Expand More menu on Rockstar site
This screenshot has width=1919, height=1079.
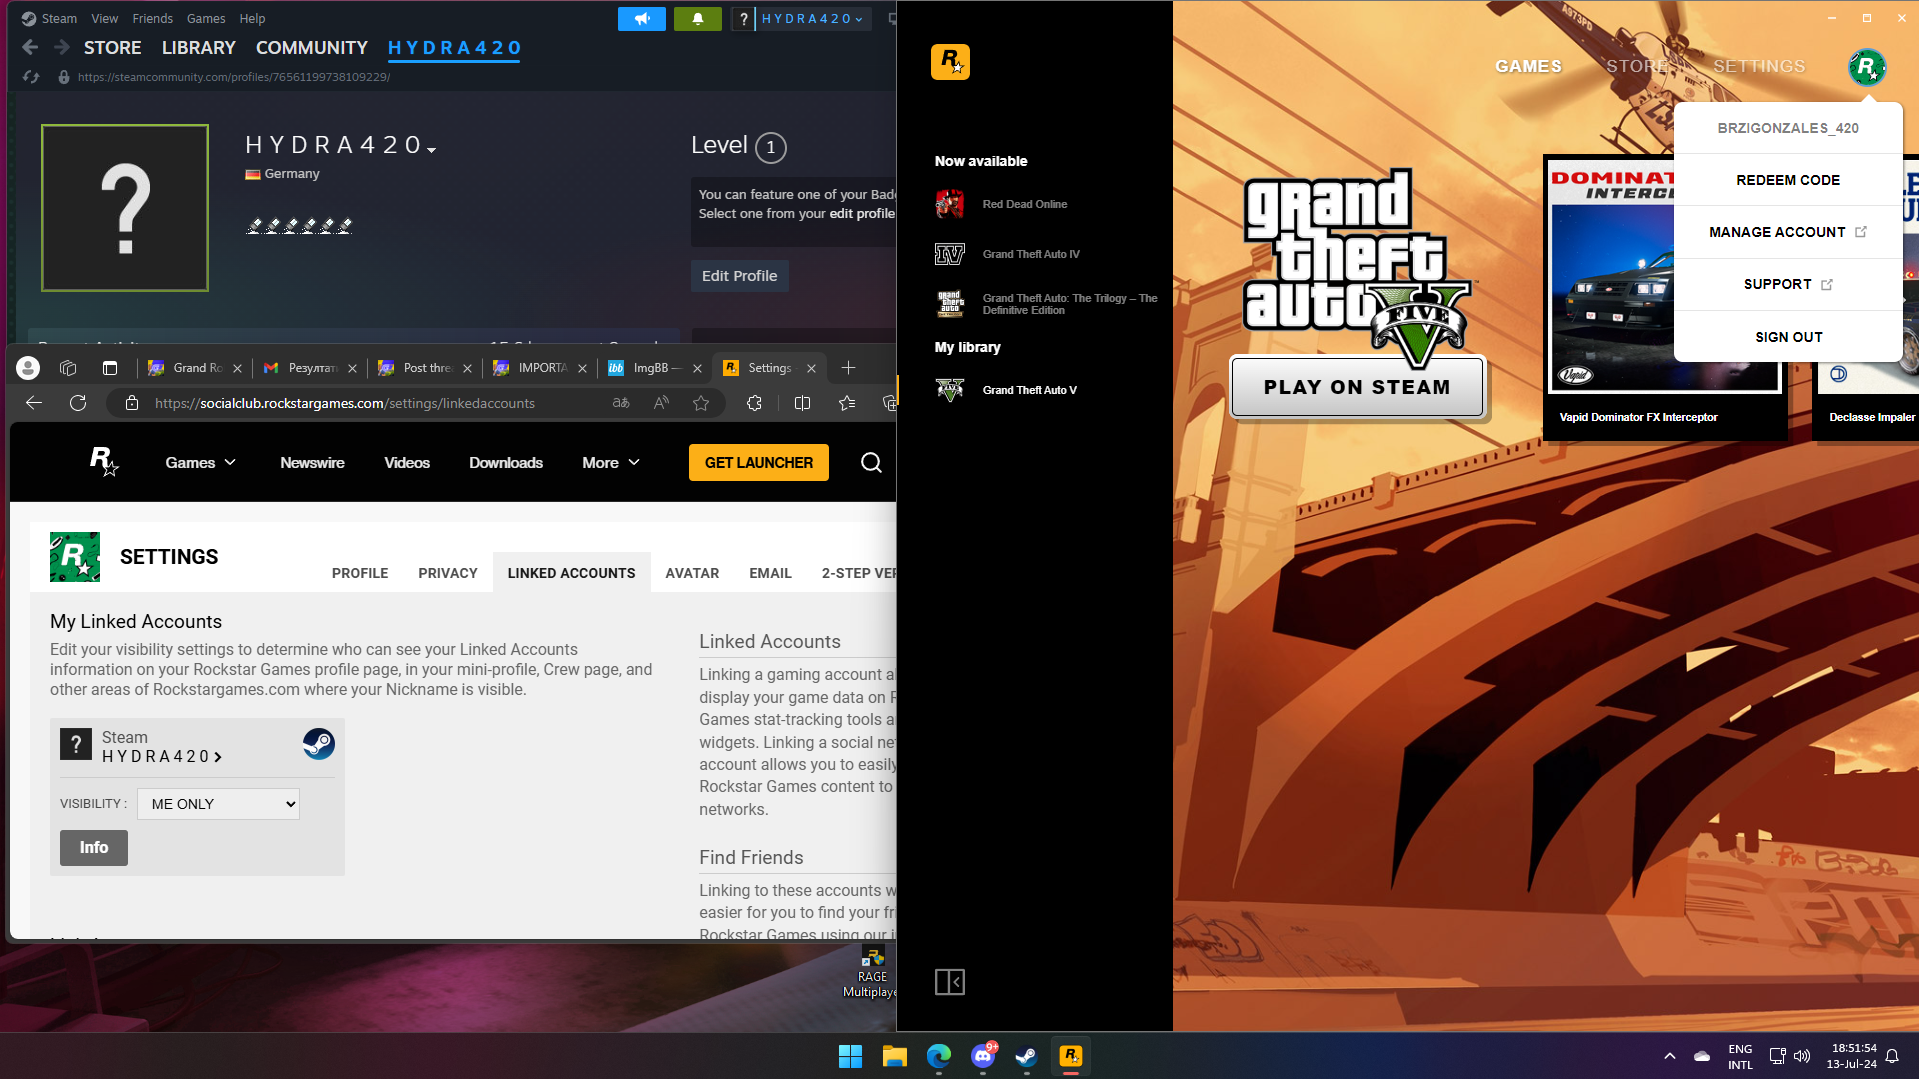click(x=611, y=463)
